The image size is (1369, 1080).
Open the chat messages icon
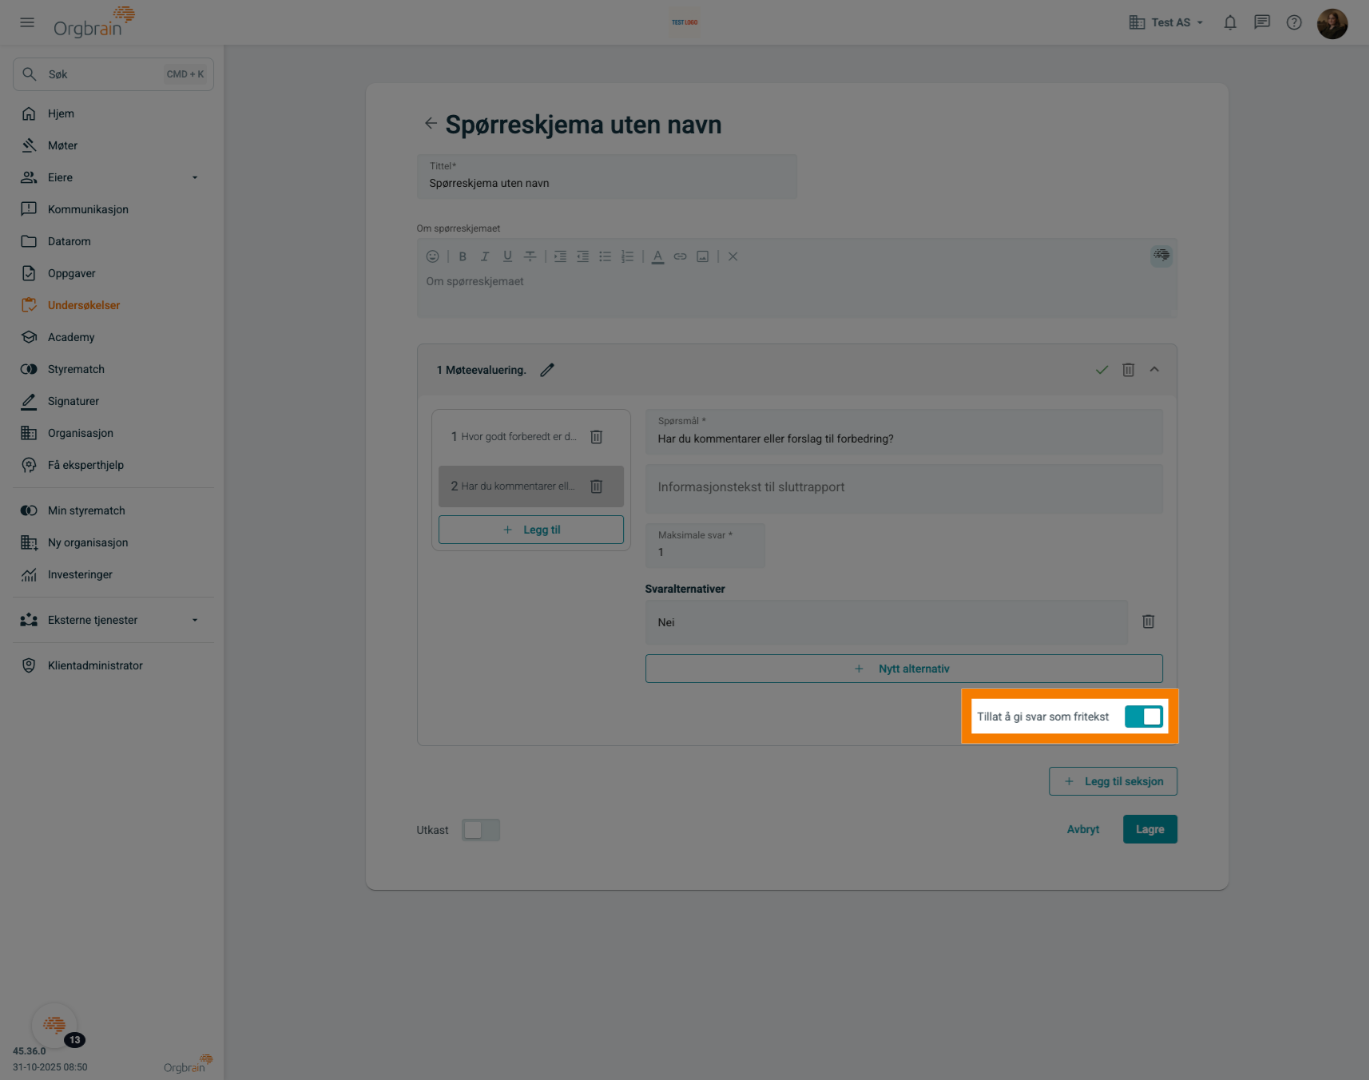click(x=1262, y=22)
